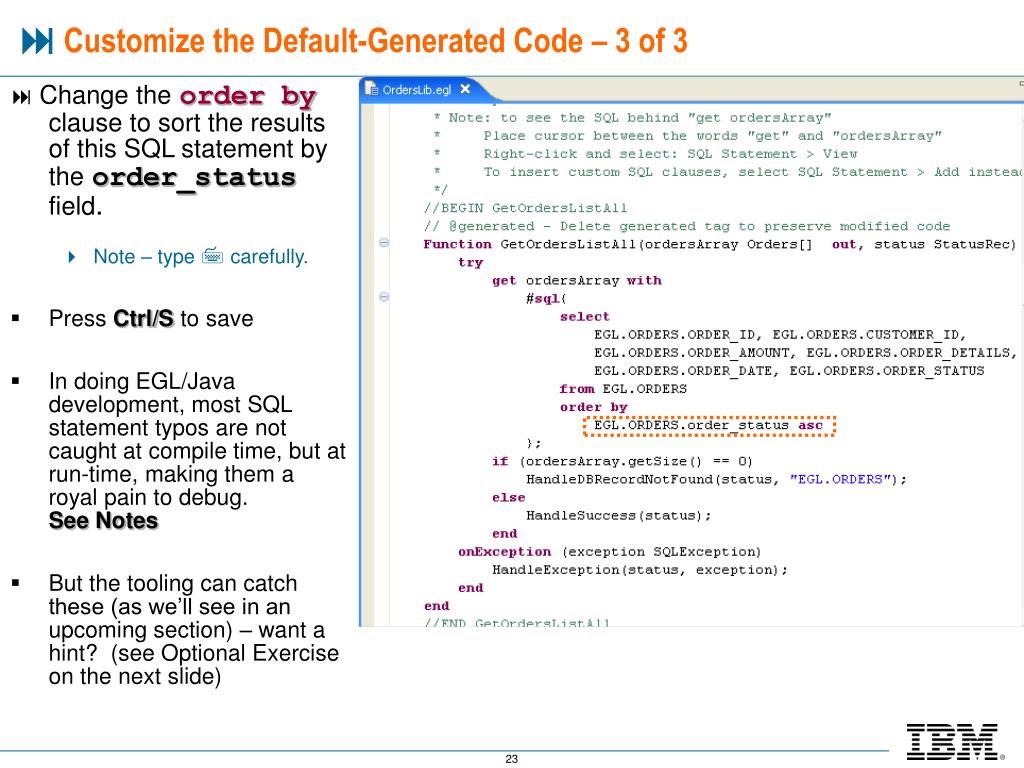Click 'get ordersArray with' line

(577, 281)
